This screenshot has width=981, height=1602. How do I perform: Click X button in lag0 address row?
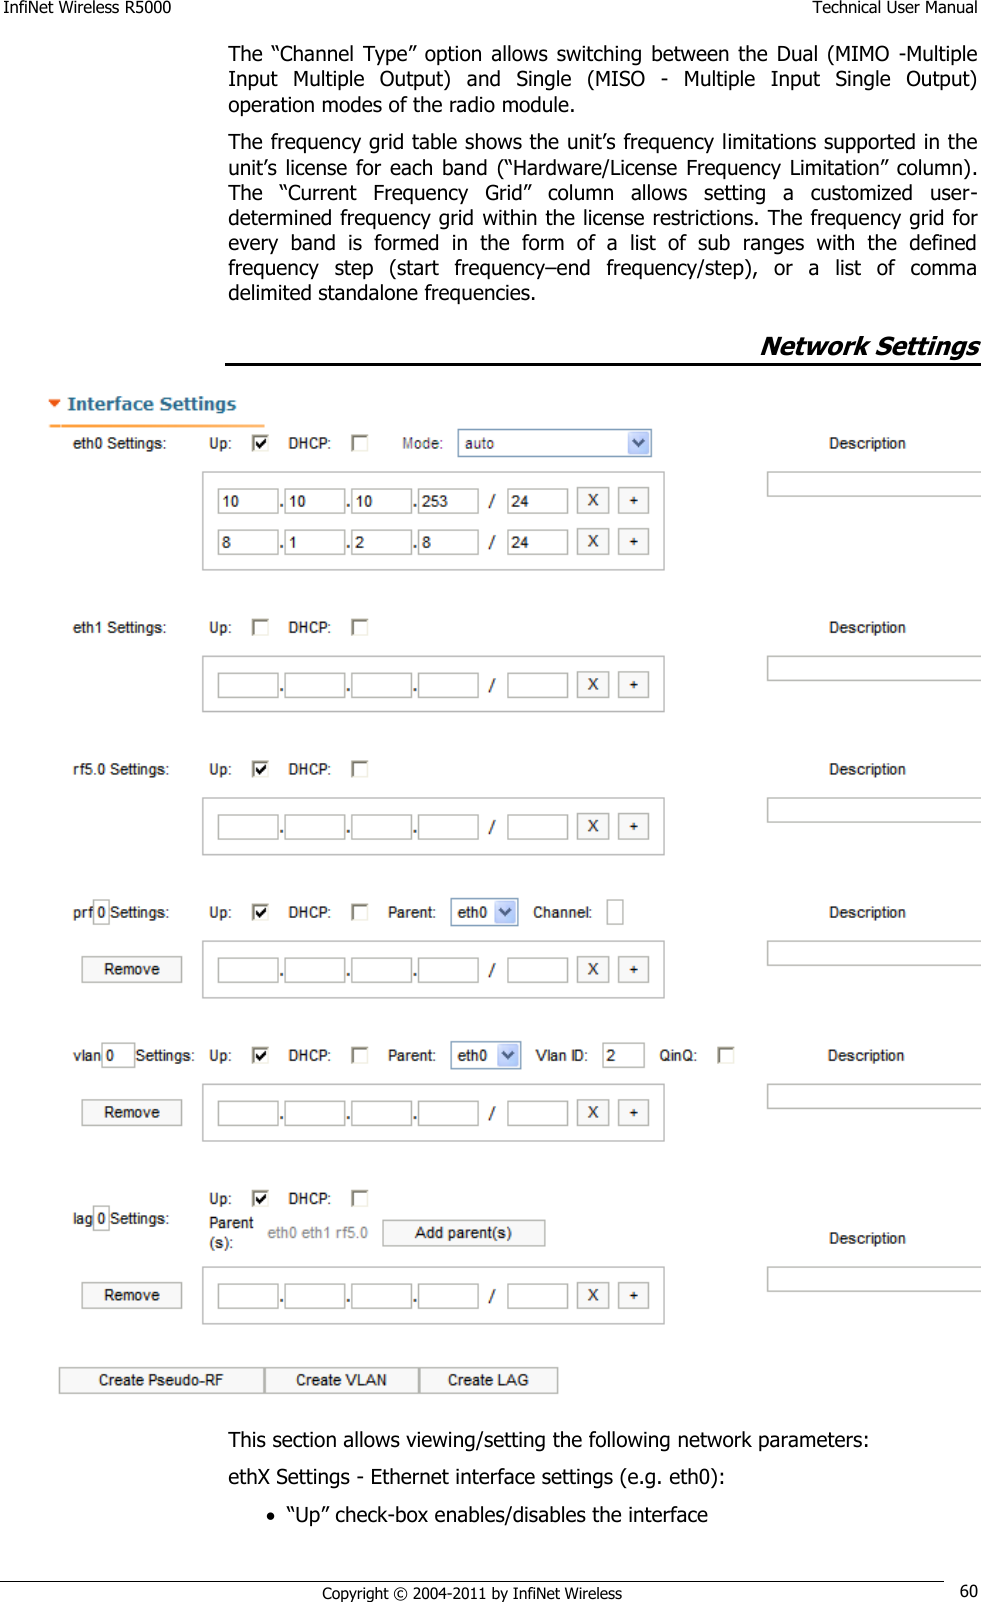593,1295
